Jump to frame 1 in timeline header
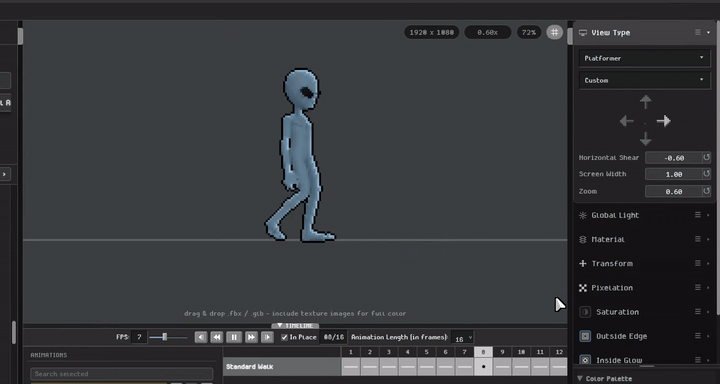Viewport: 720px width, 384px height. (x=351, y=352)
